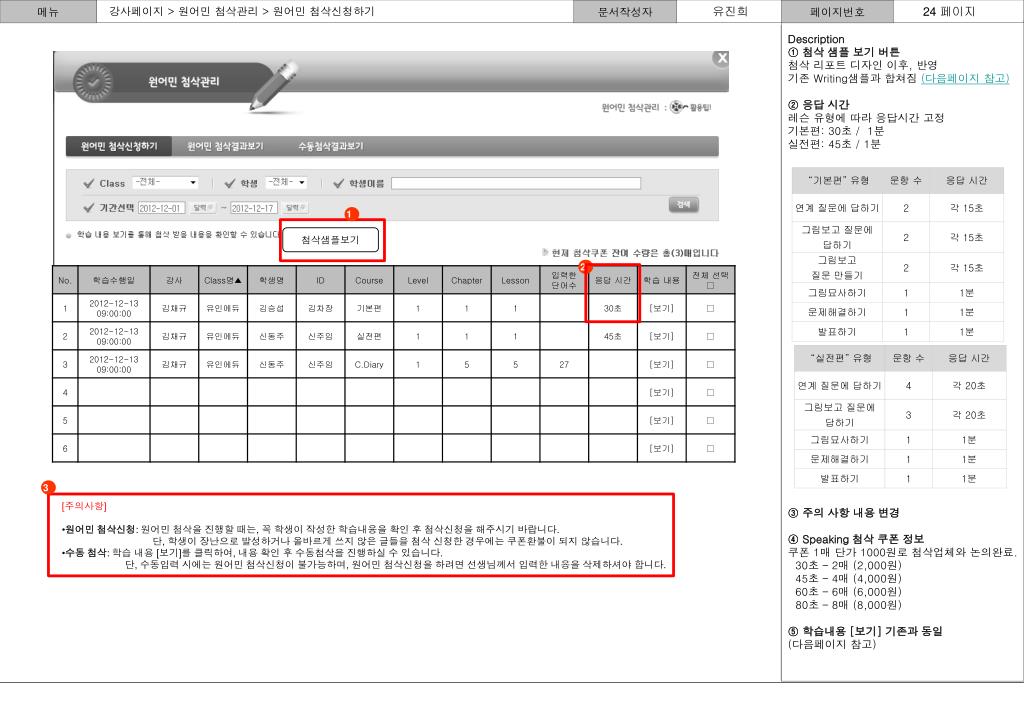Screen dimensions: 1024x713
Task: Expand the 학생 dropdown
Action: click(286, 183)
